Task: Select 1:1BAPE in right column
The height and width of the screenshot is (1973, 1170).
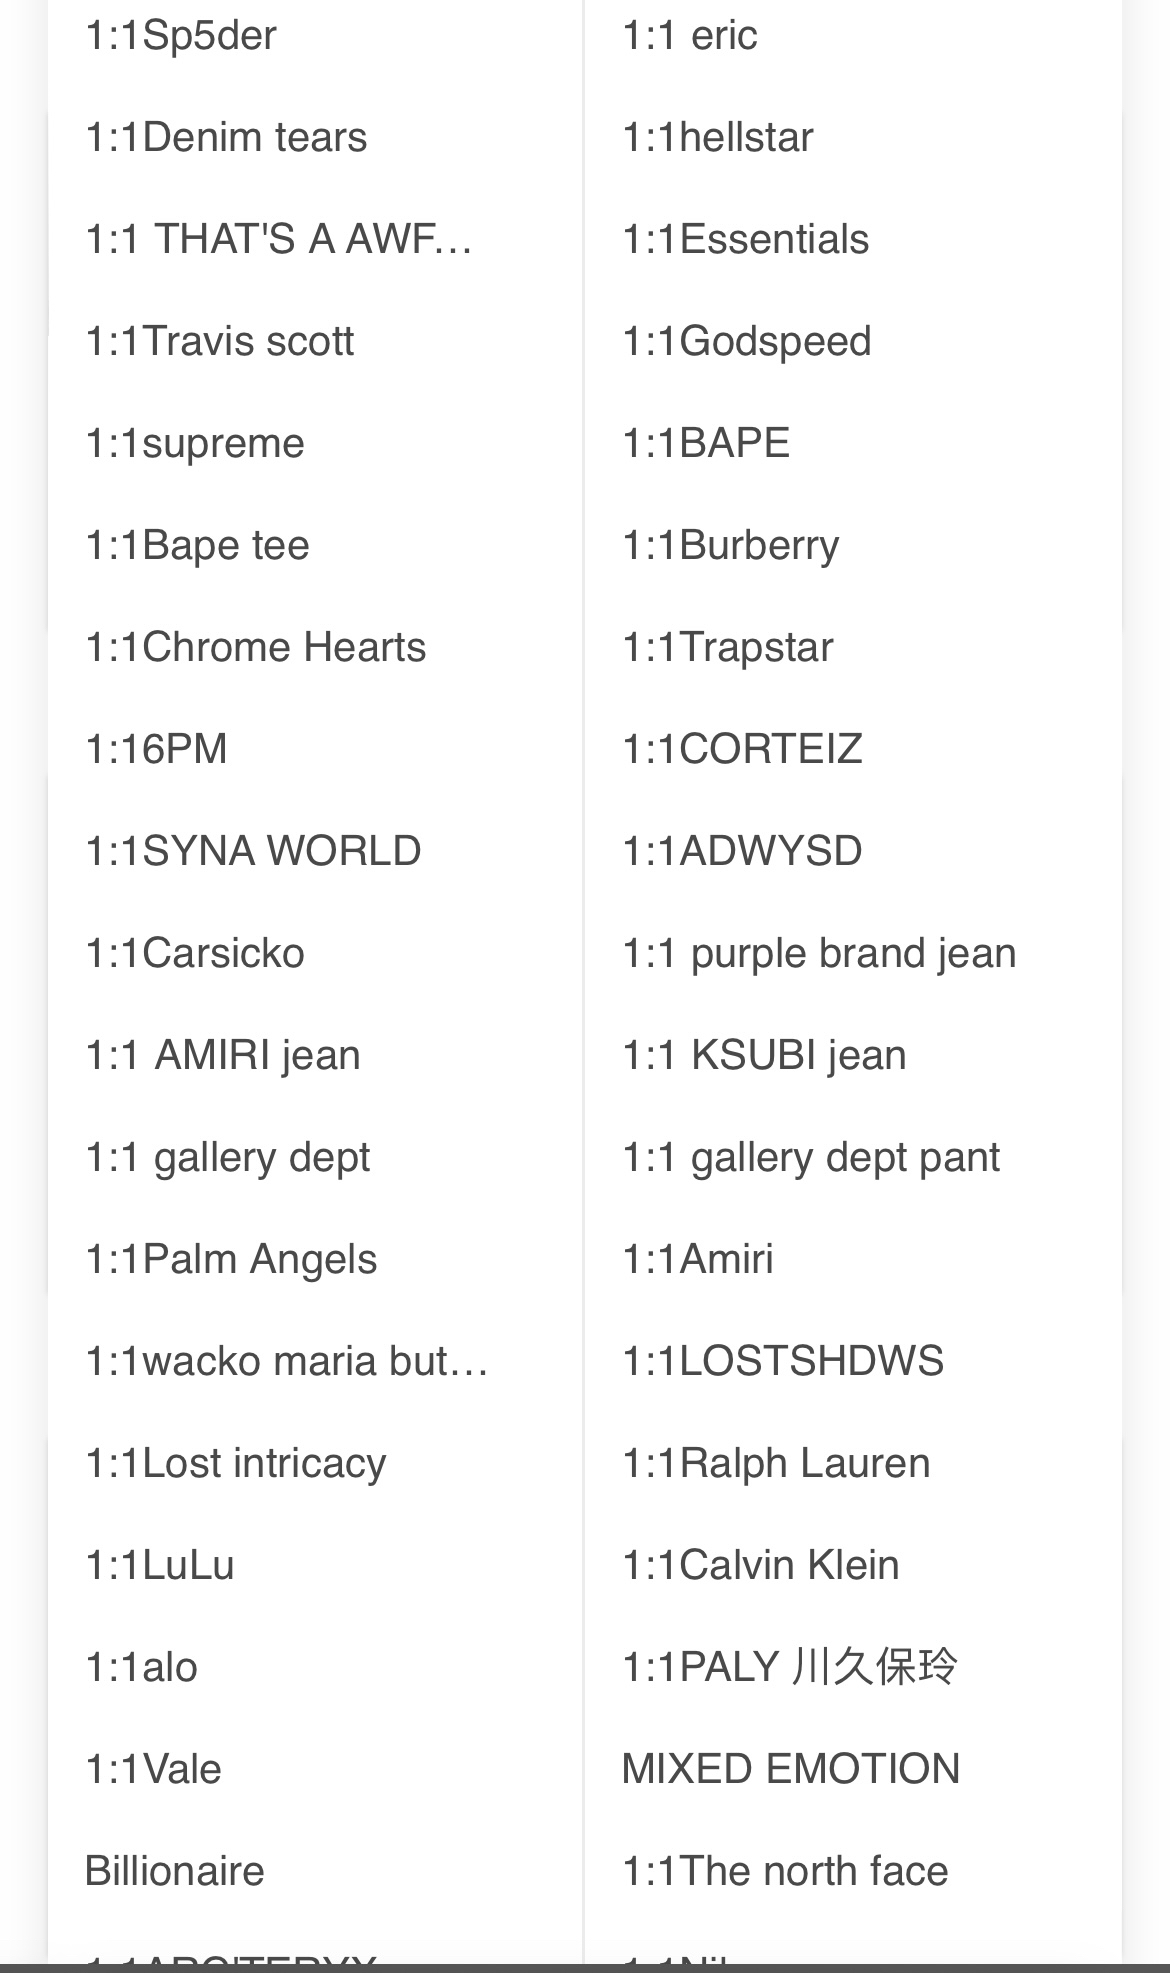Action: click(706, 444)
